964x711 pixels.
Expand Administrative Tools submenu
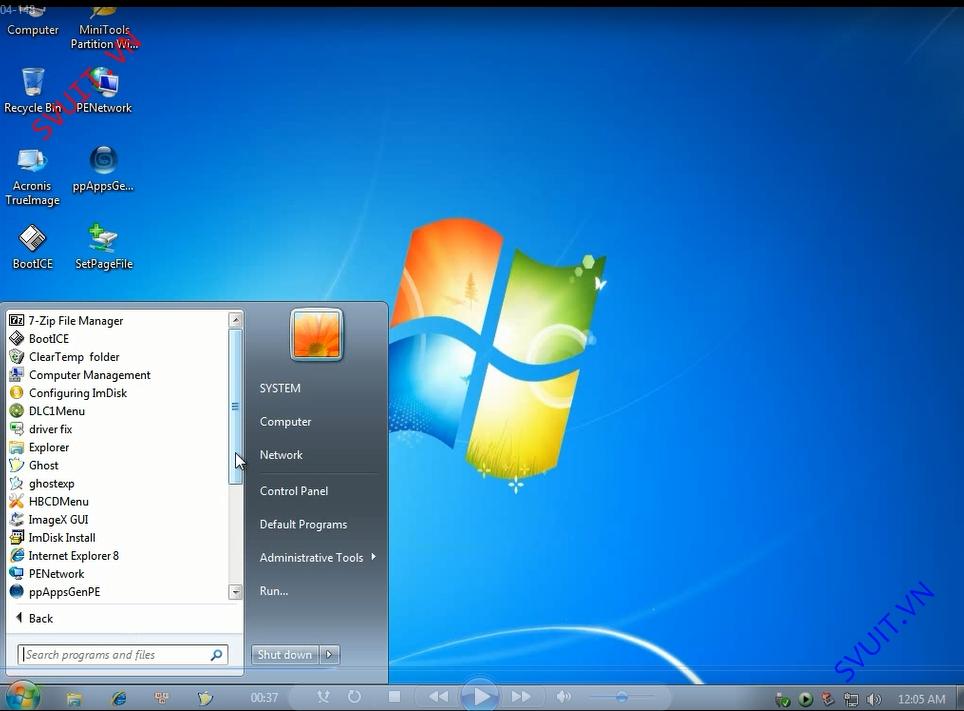tap(317, 557)
